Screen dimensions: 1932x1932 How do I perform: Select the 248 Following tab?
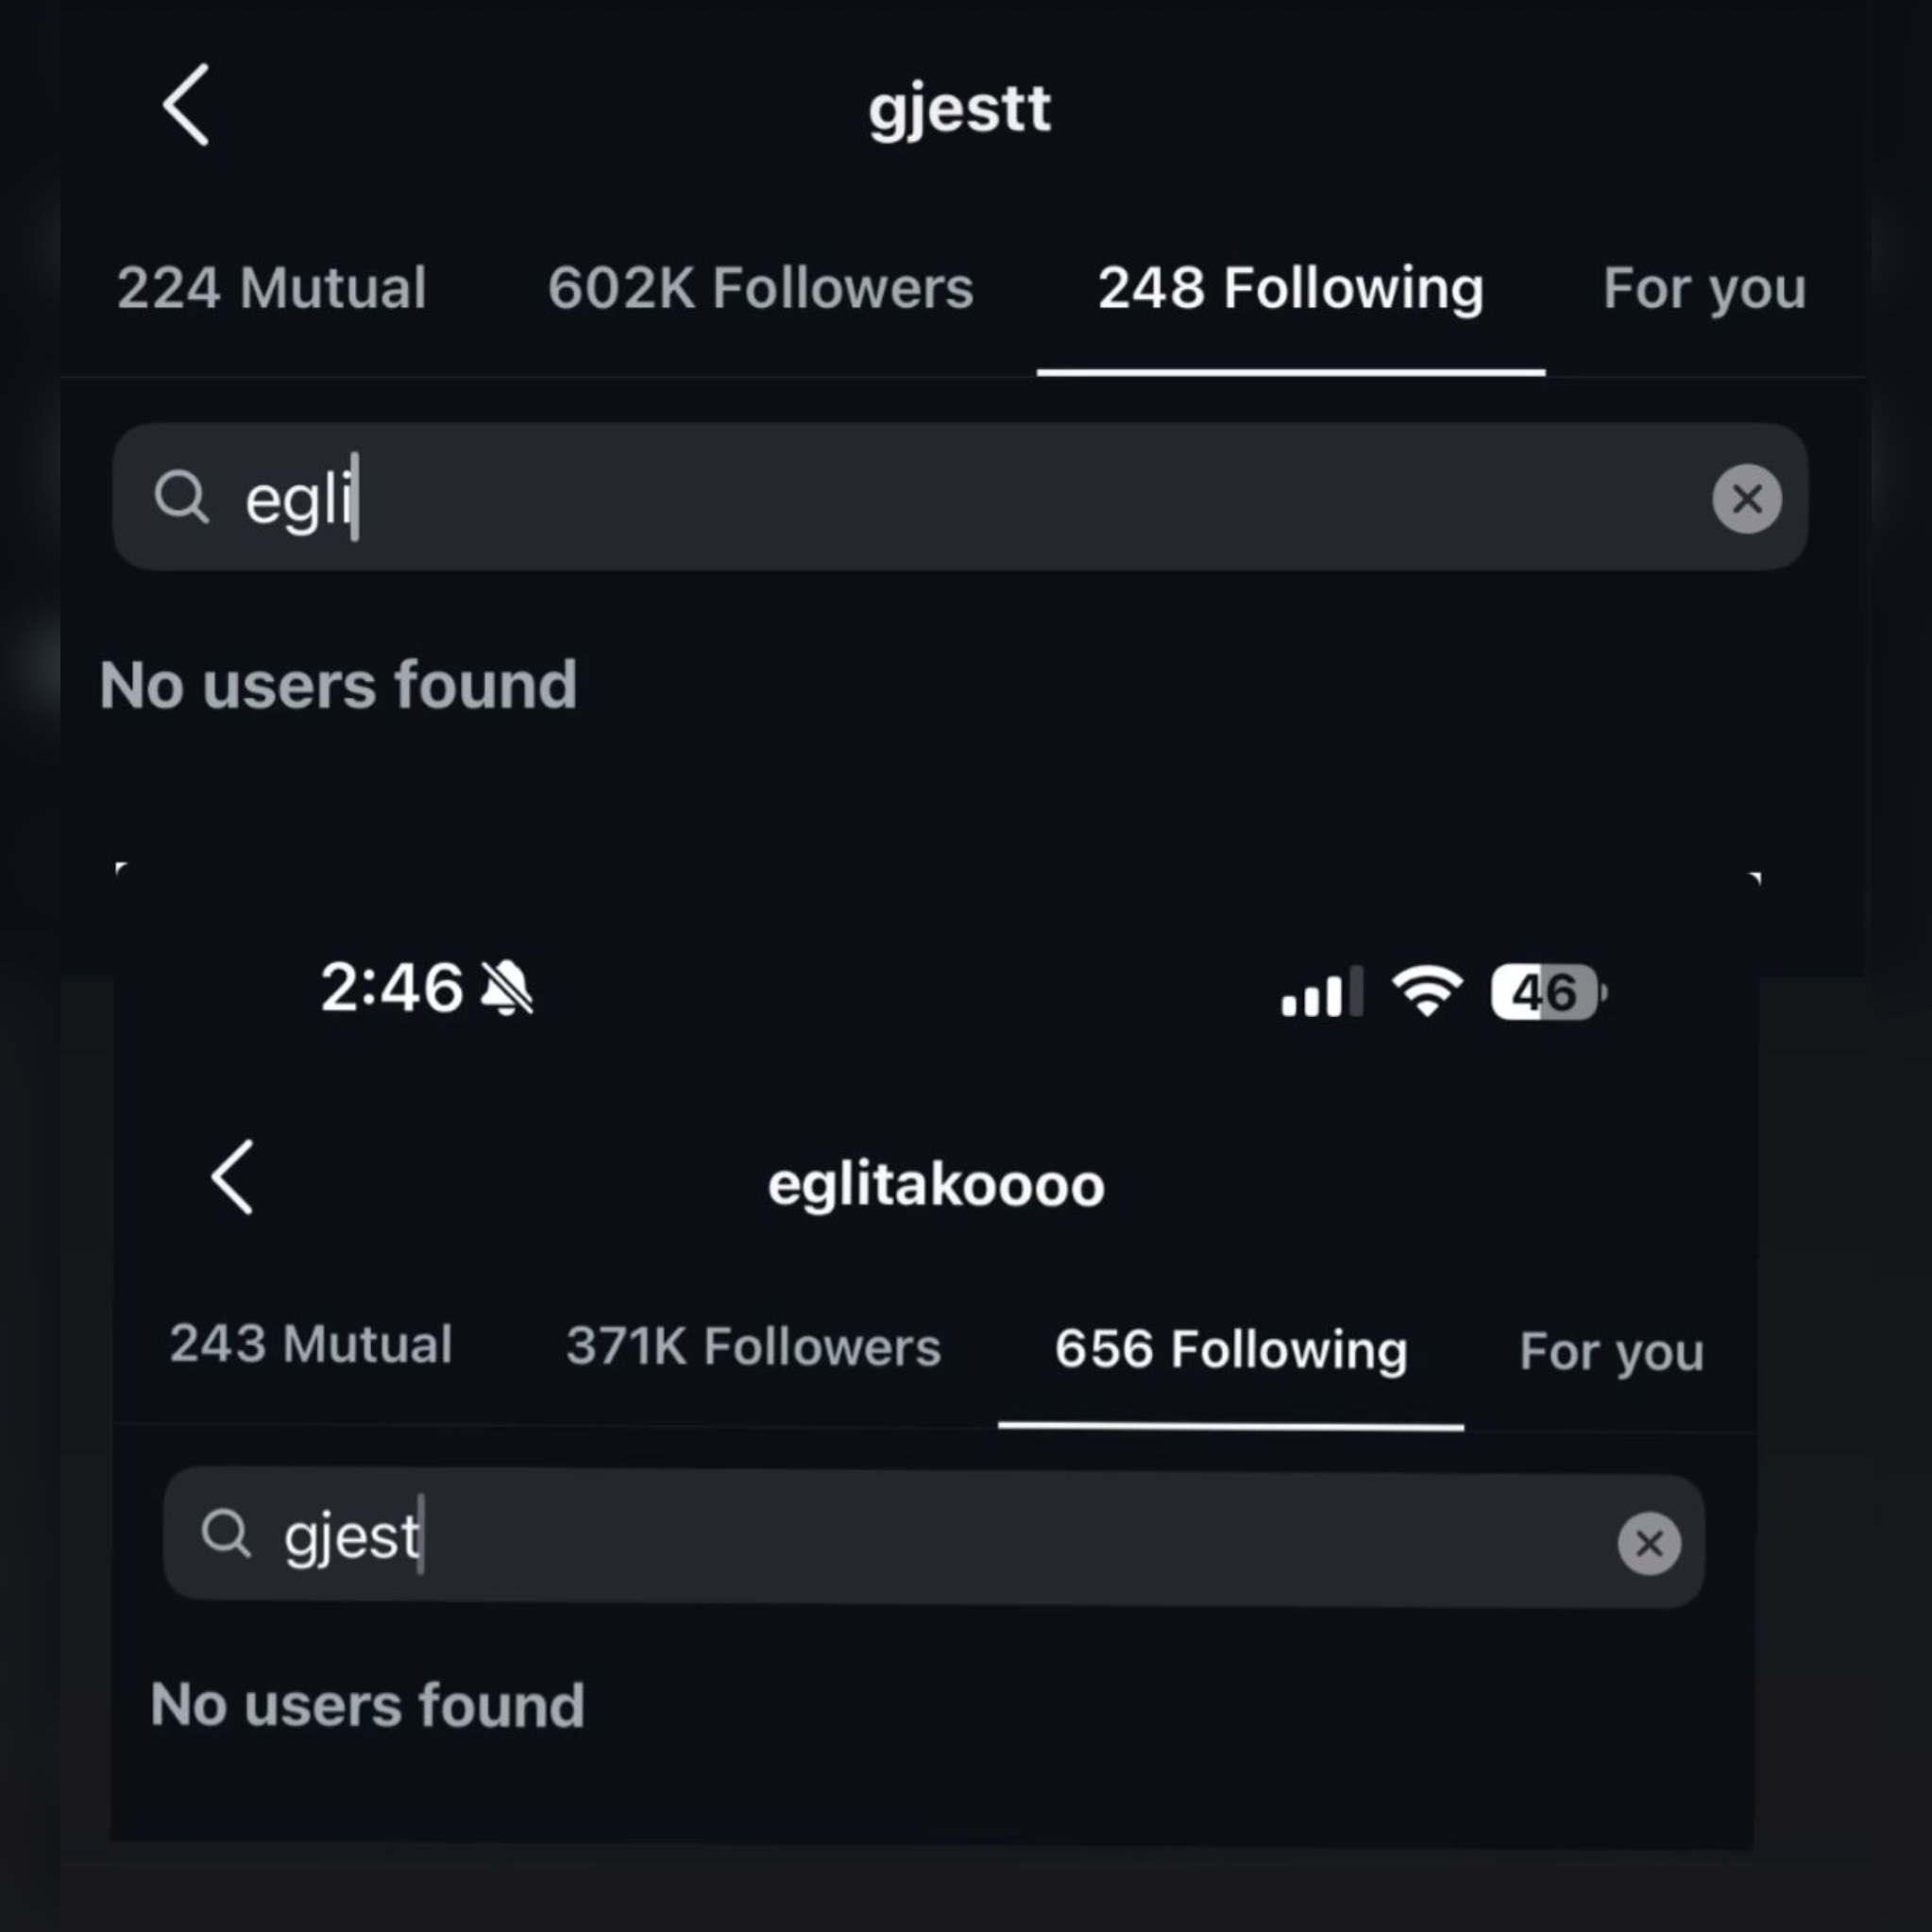coord(1290,288)
